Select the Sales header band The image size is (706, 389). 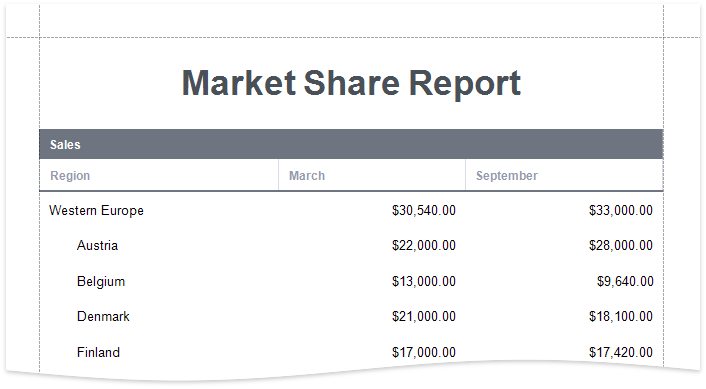tap(351, 144)
